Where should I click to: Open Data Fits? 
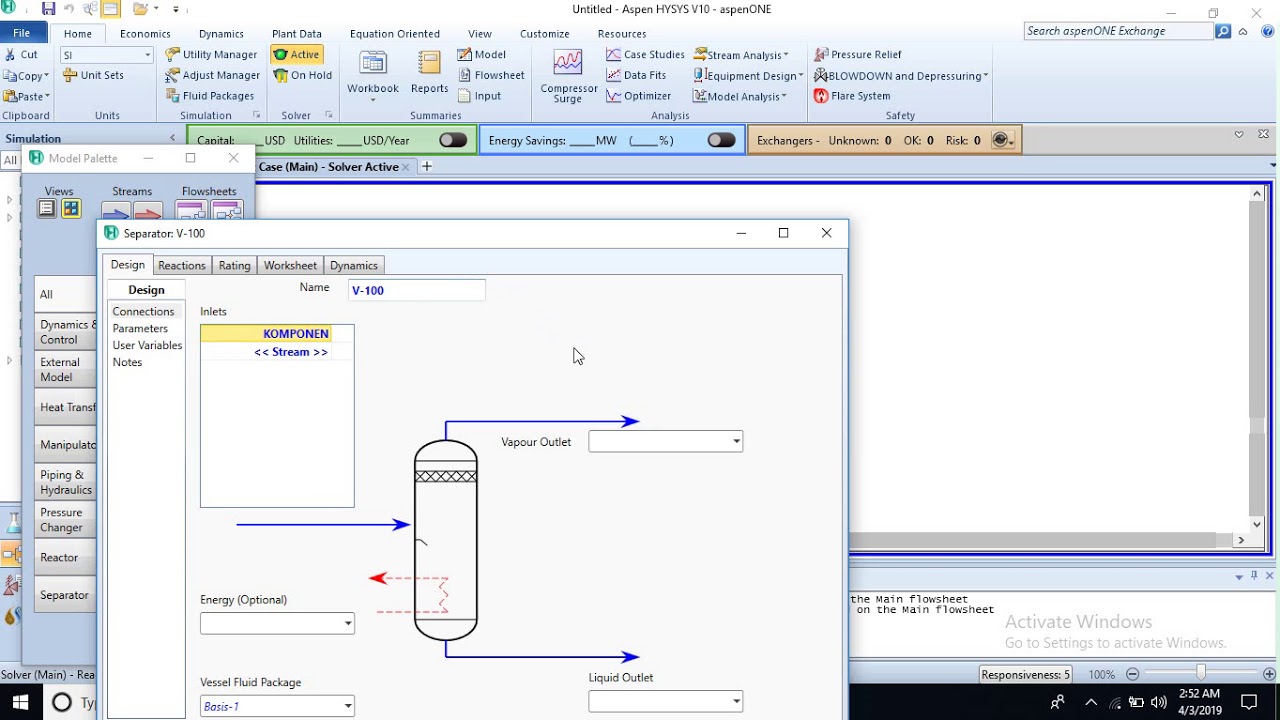click(x=636, y=75)
